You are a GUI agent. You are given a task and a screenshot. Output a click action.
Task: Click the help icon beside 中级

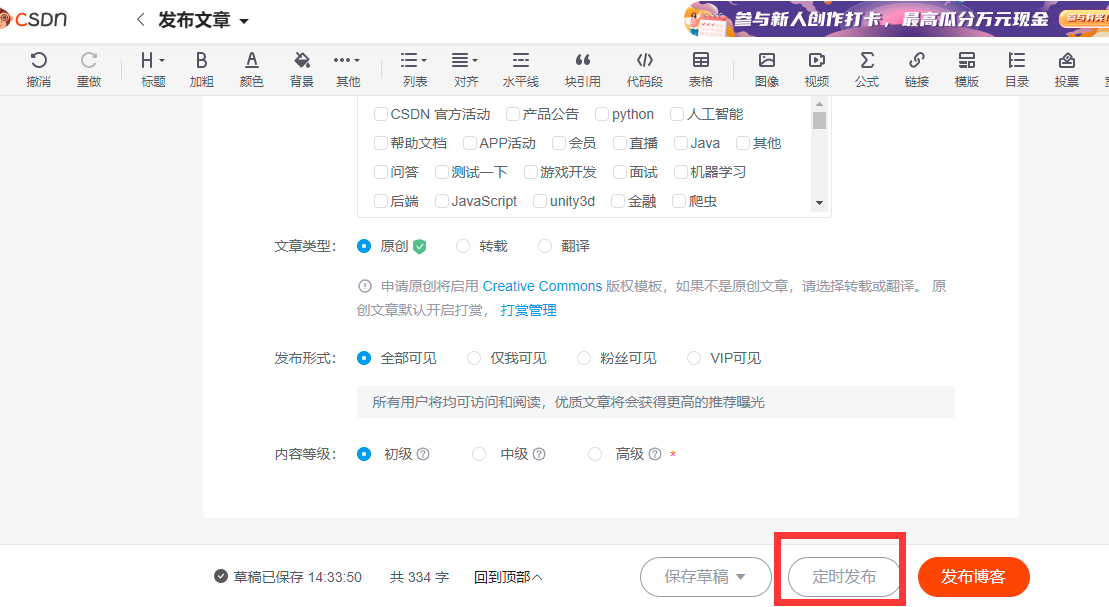(539, 454)
